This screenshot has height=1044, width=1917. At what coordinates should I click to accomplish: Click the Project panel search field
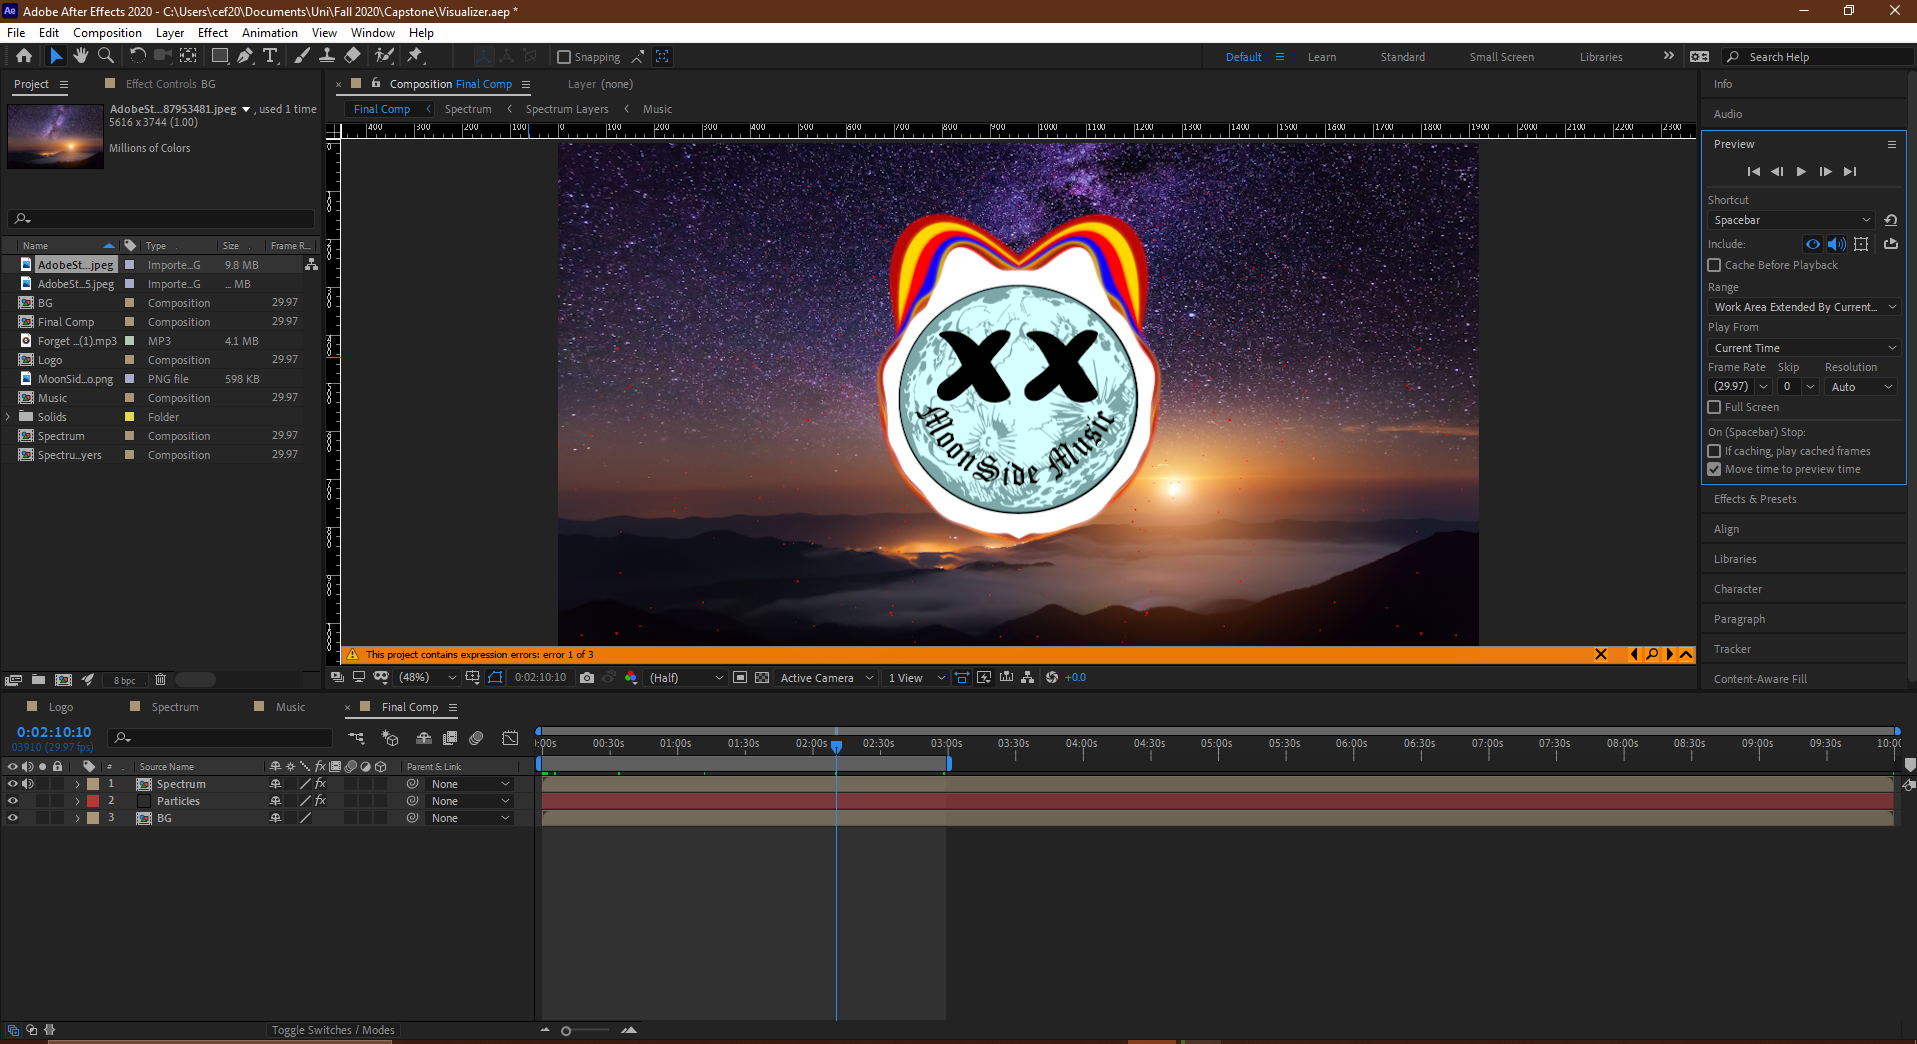pyautogui.click(x=165, y=219)
